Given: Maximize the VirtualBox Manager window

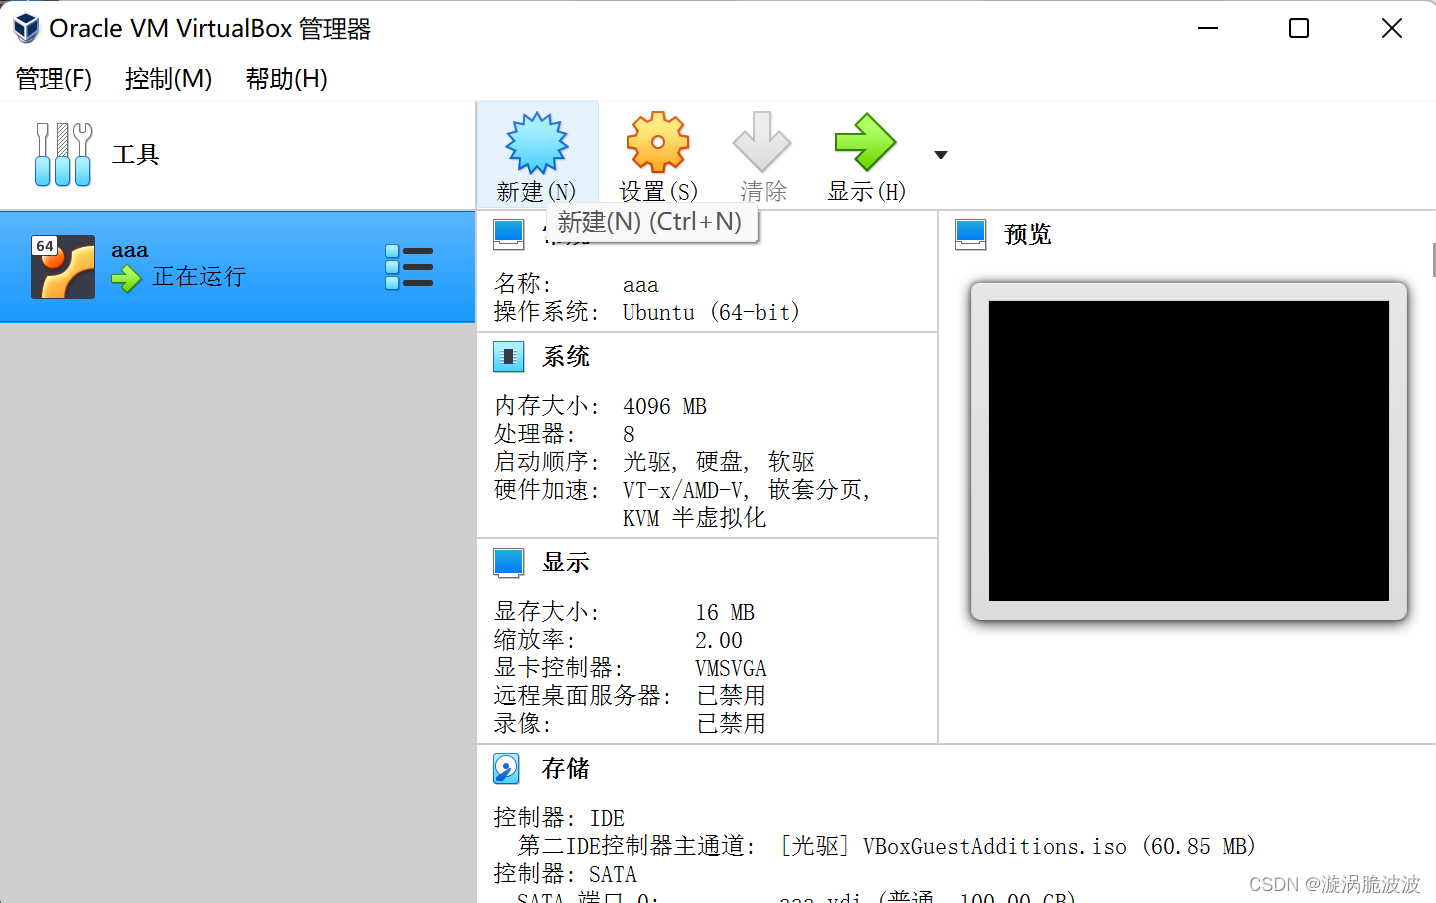Looking at the screenshot, I should (1299, 28).
